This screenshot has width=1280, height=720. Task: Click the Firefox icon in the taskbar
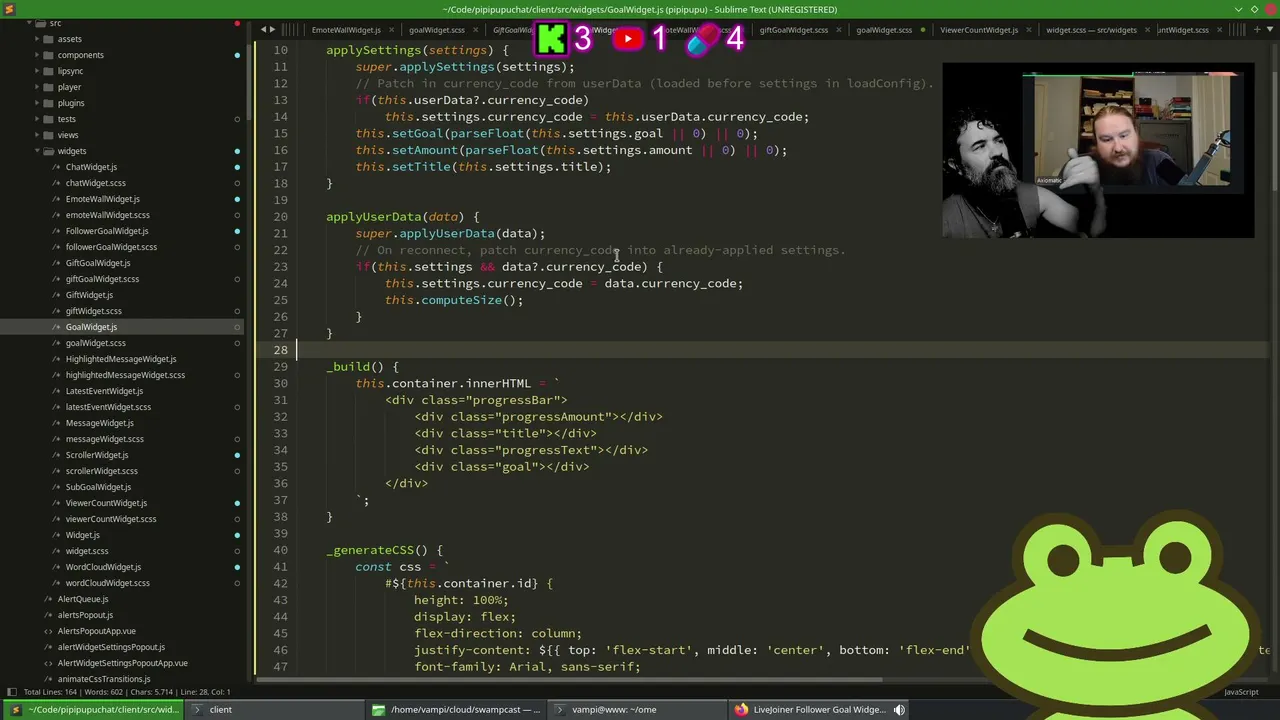click(741, 710)
